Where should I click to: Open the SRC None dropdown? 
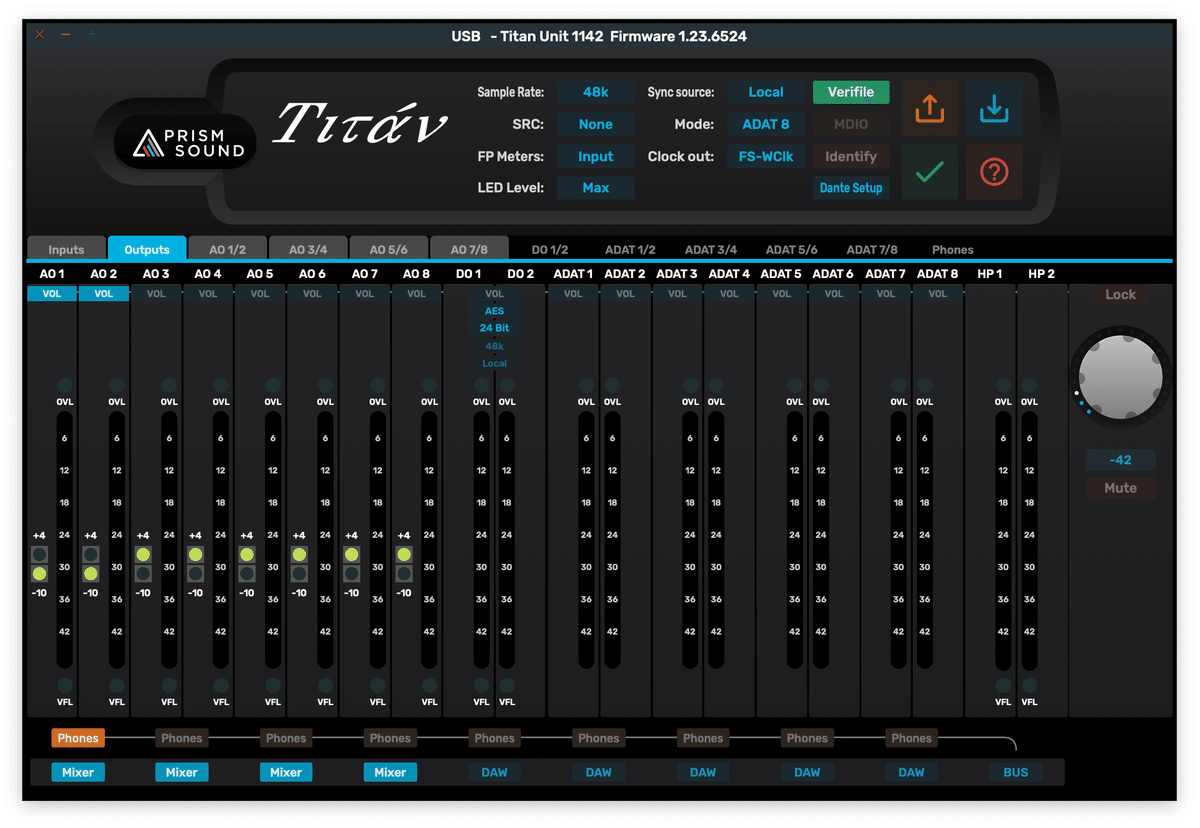596,124
